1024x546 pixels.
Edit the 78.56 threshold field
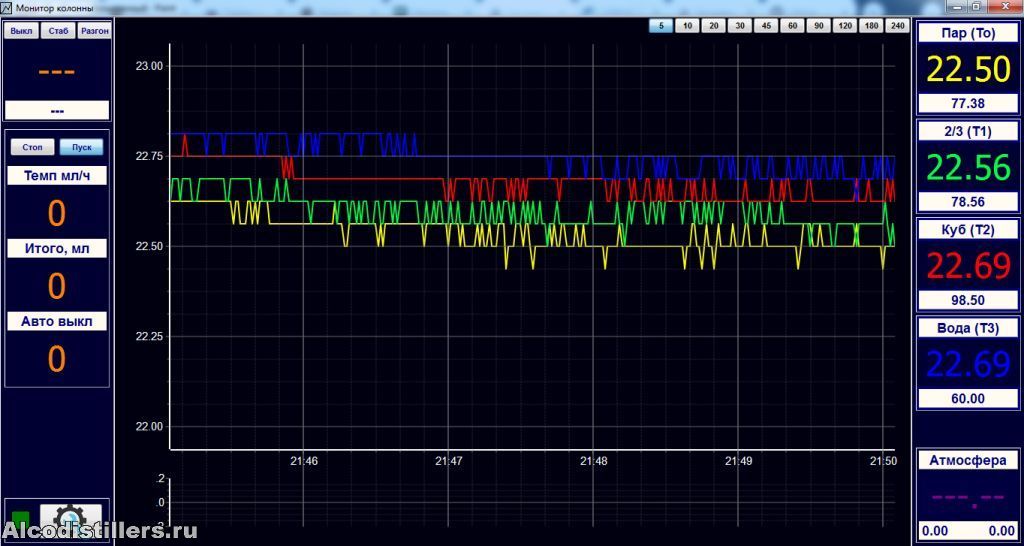point(968,202)
